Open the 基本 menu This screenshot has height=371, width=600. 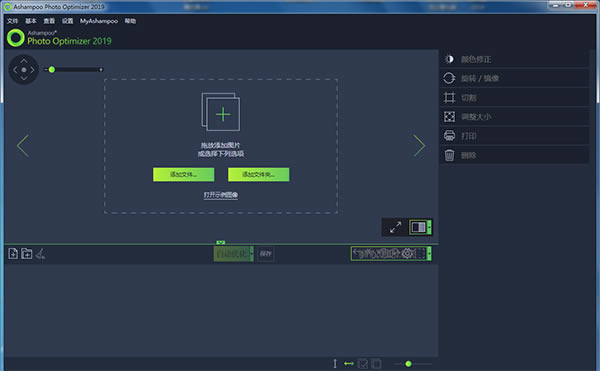point(31,21)
